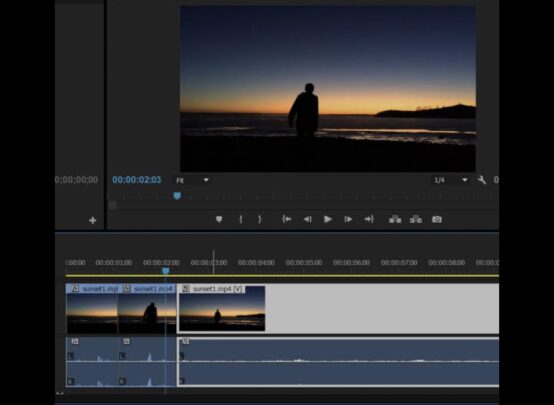Open monitor settings via the wrench icon
This screenshot has width=554, height=405.
click(x=482, y=180)
